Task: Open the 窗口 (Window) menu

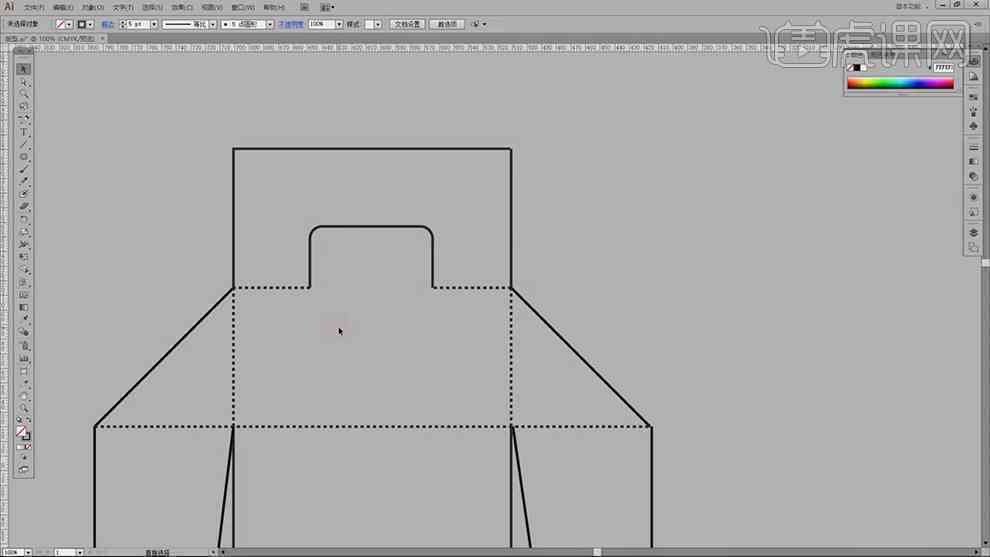Action: [x=242, y=8]
